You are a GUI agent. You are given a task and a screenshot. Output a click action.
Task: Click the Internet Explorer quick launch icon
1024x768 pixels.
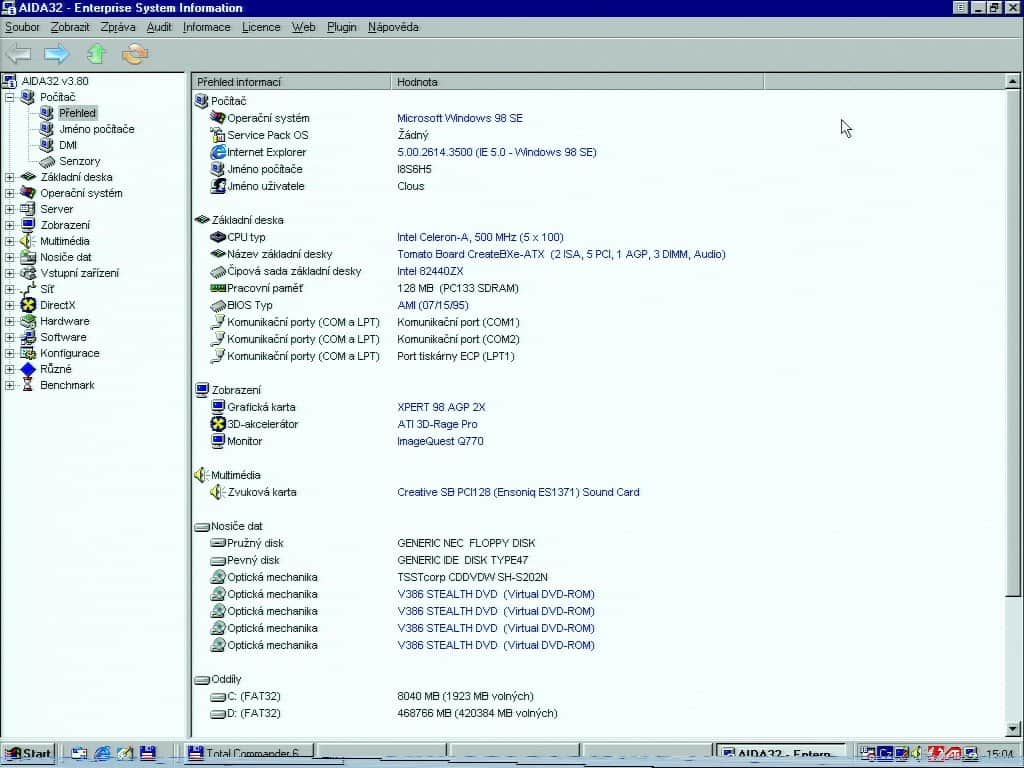(103, 753)
